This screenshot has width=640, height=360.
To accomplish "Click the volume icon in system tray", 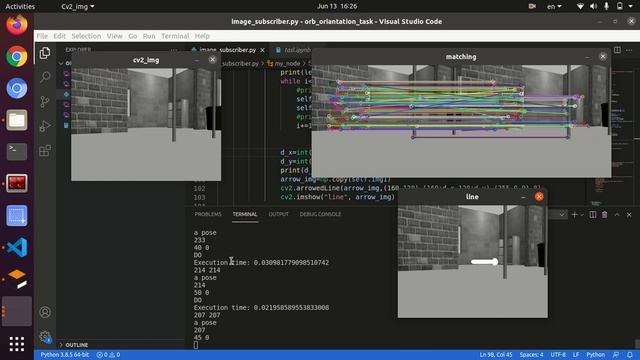I will [593, 7].
